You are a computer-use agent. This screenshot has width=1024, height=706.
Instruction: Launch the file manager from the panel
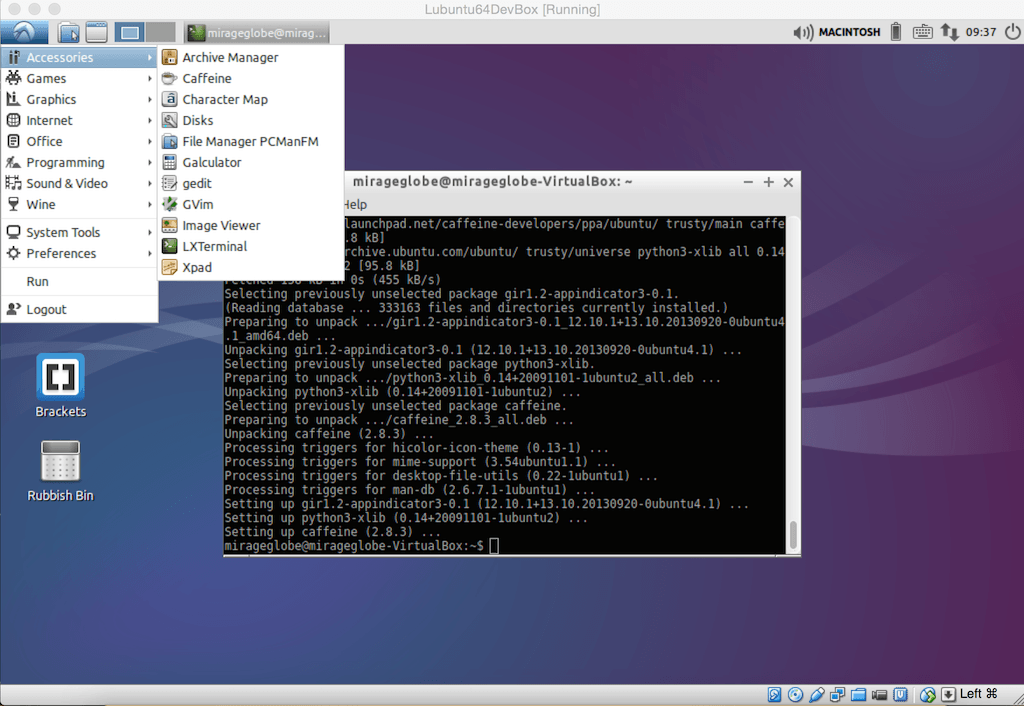point(69,32)
